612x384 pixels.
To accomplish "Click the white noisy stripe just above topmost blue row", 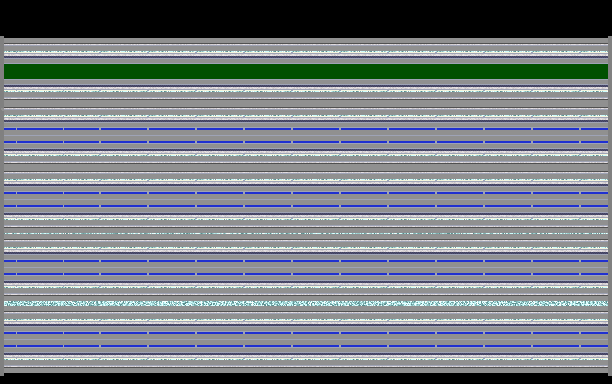I will point(306,117).
